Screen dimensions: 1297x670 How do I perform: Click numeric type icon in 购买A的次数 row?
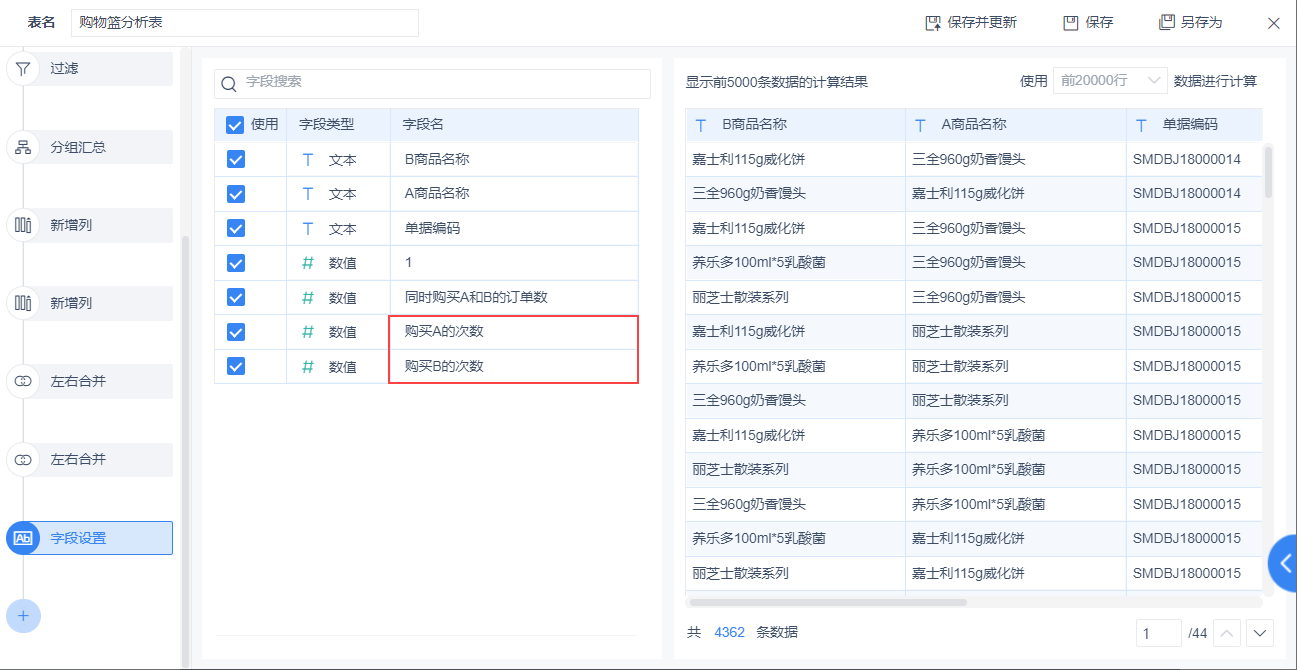[308, 332]
